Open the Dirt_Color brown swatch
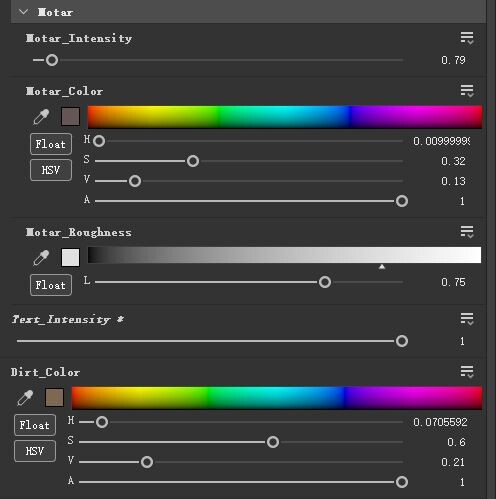 coord(54,397)
